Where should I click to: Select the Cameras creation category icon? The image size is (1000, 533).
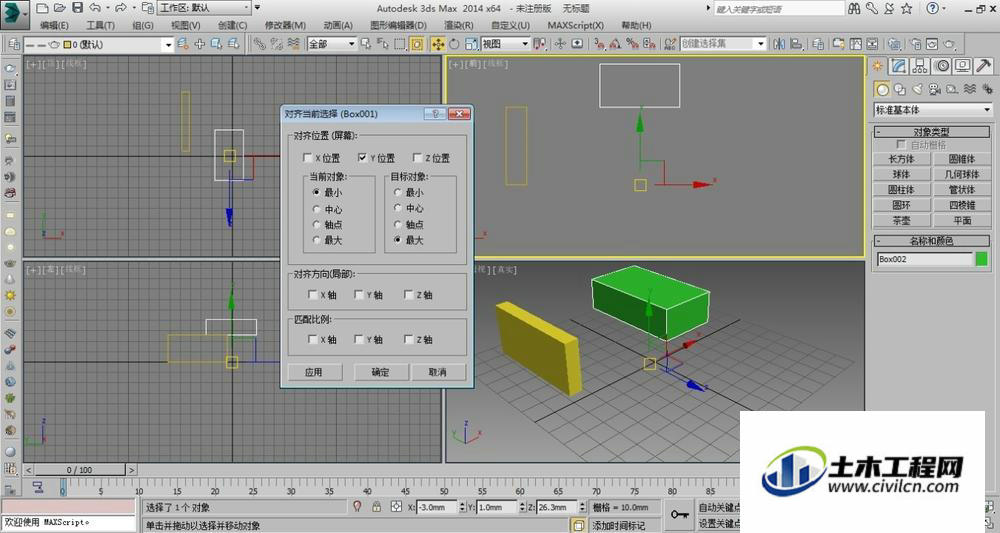pos(935,89)
